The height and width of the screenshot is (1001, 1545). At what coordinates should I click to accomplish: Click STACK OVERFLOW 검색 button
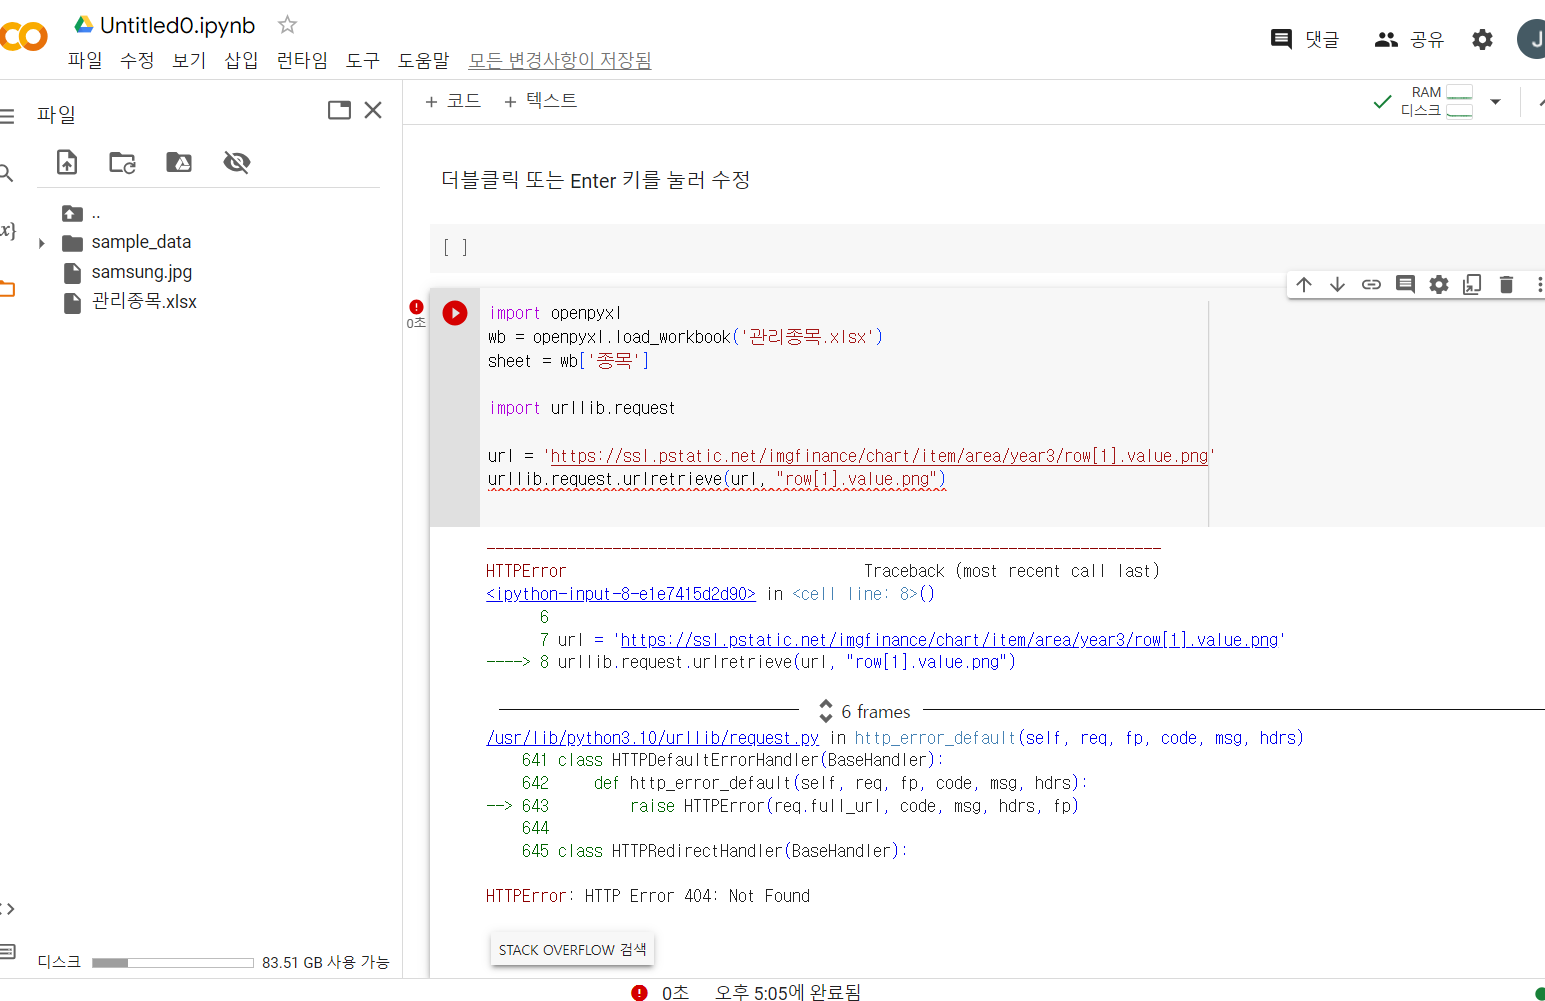tap(572, 950)
